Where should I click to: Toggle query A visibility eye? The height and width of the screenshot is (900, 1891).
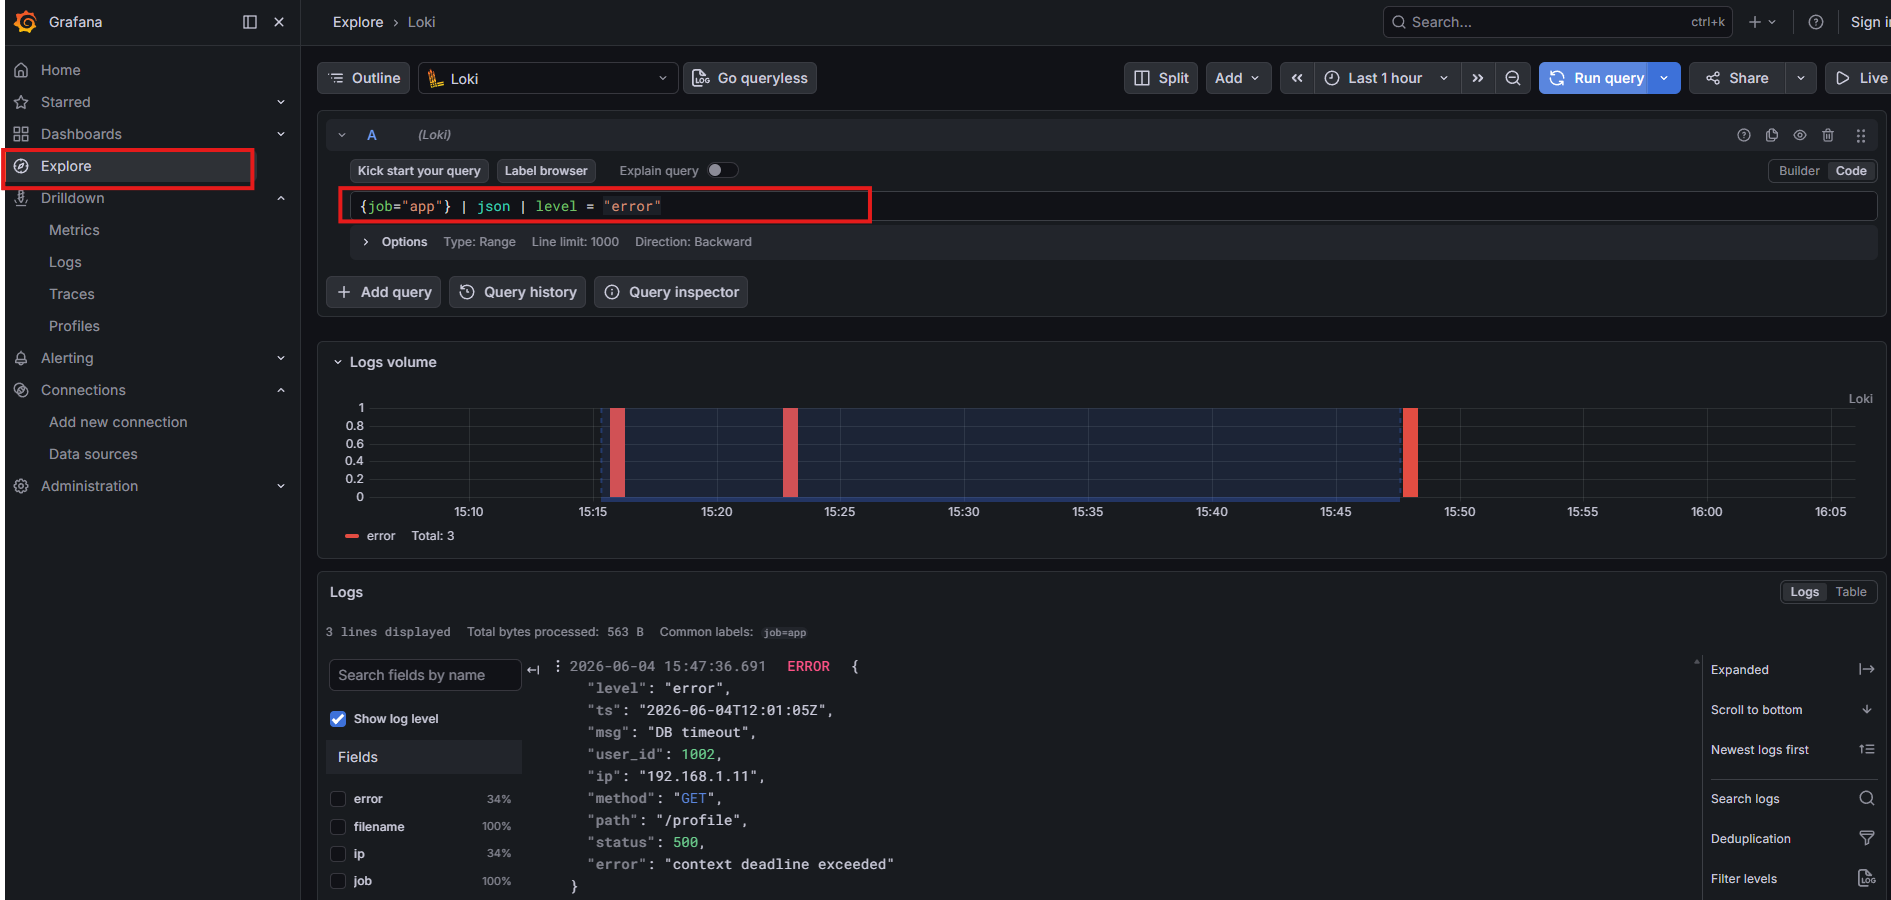(1800, 135)
